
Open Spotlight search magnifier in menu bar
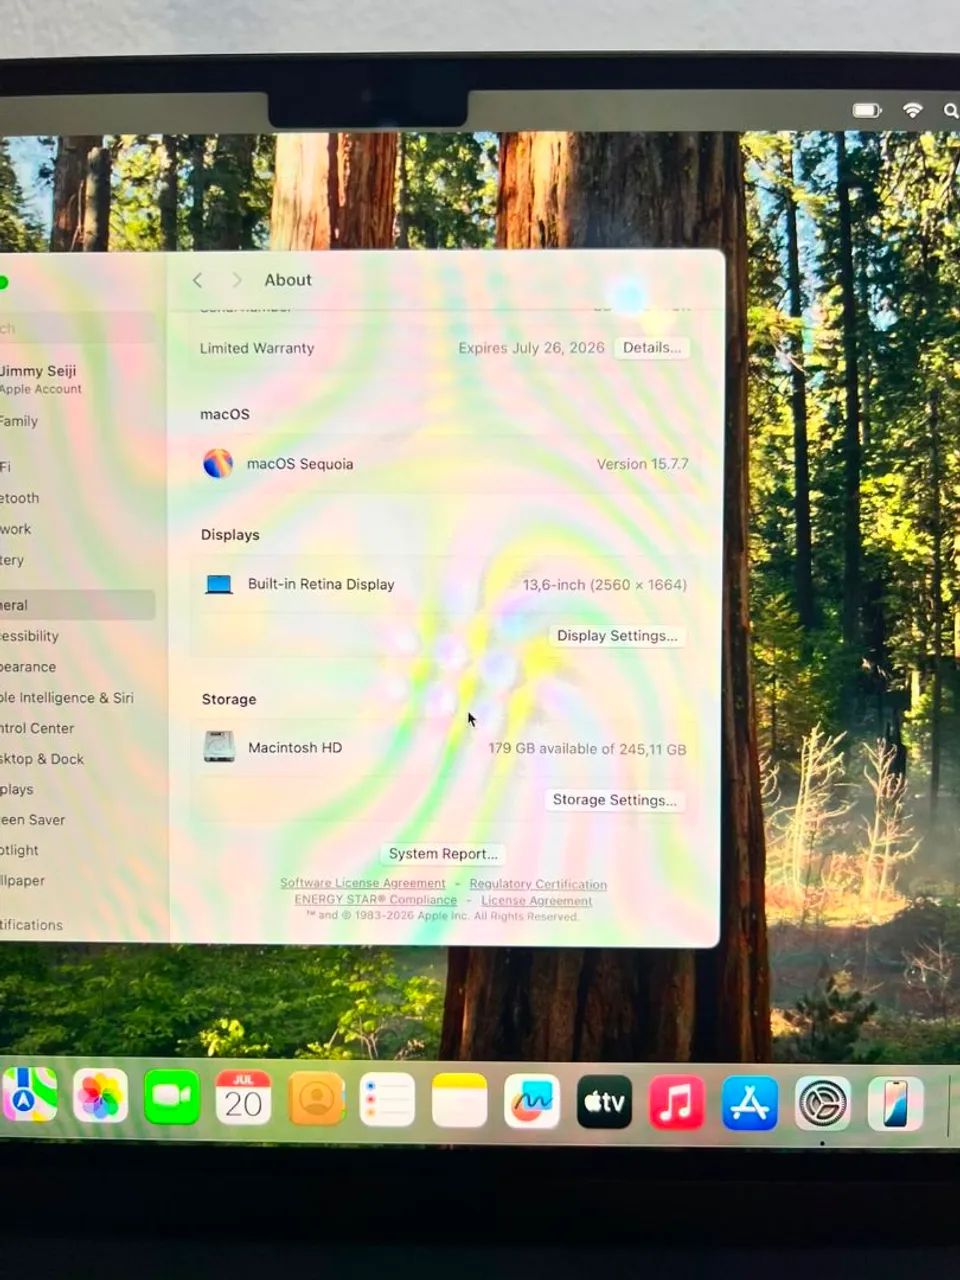click(951, 110)
